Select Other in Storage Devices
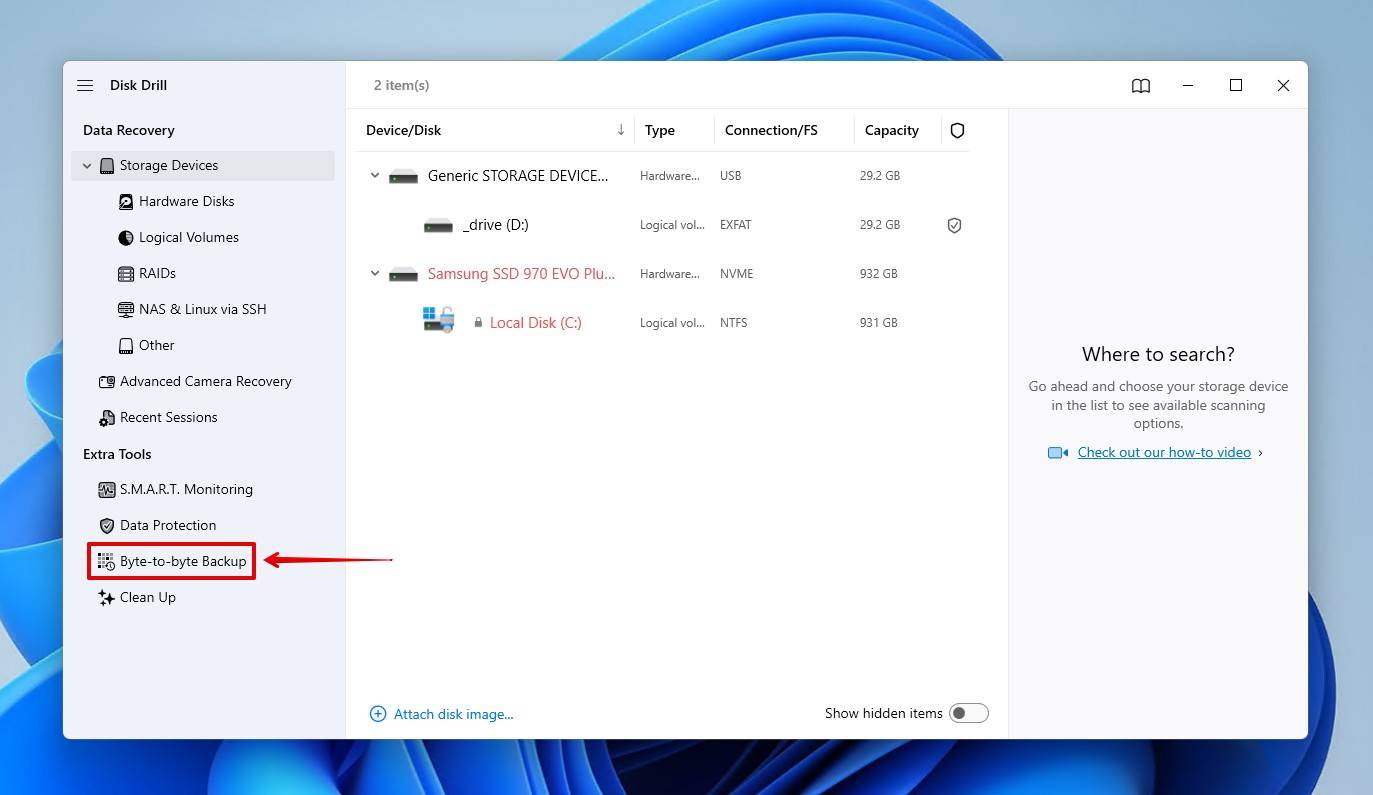Image resolution: width=1373 pixels, height=795 pixels. tap(157, 346)
